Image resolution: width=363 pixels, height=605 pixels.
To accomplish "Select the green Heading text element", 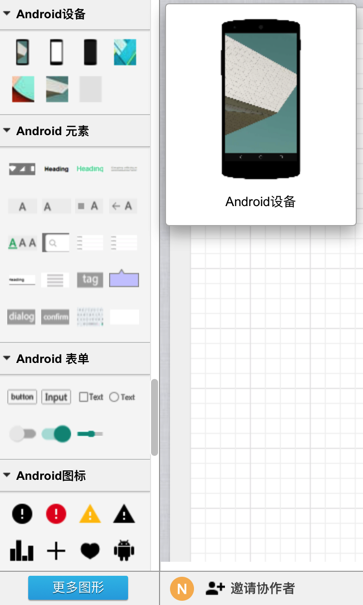I will point(90,169).
